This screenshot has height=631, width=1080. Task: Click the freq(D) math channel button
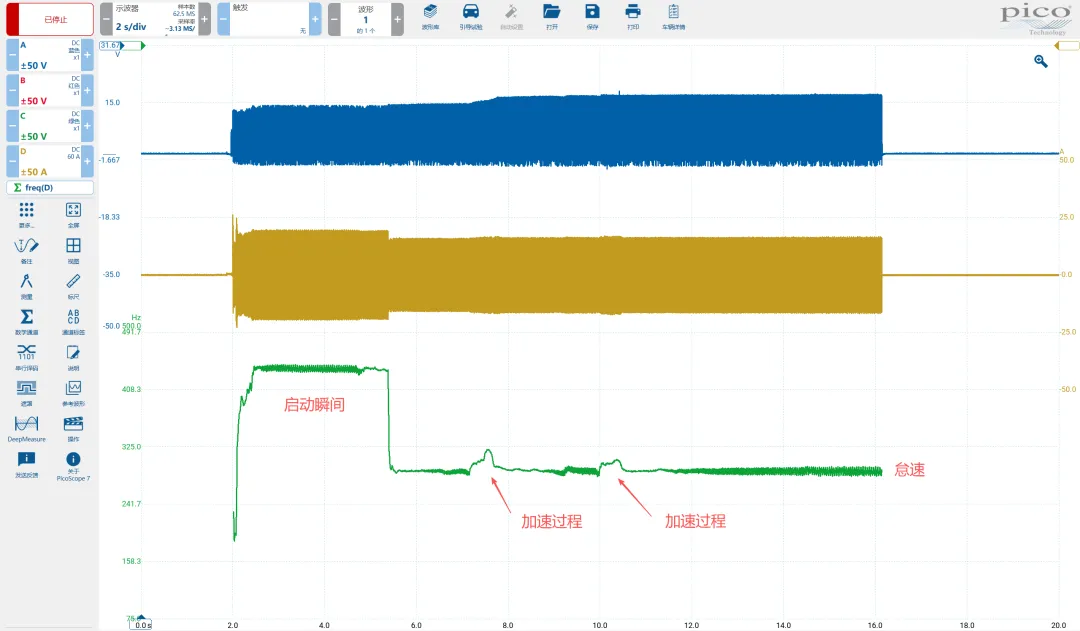point(50,188)
